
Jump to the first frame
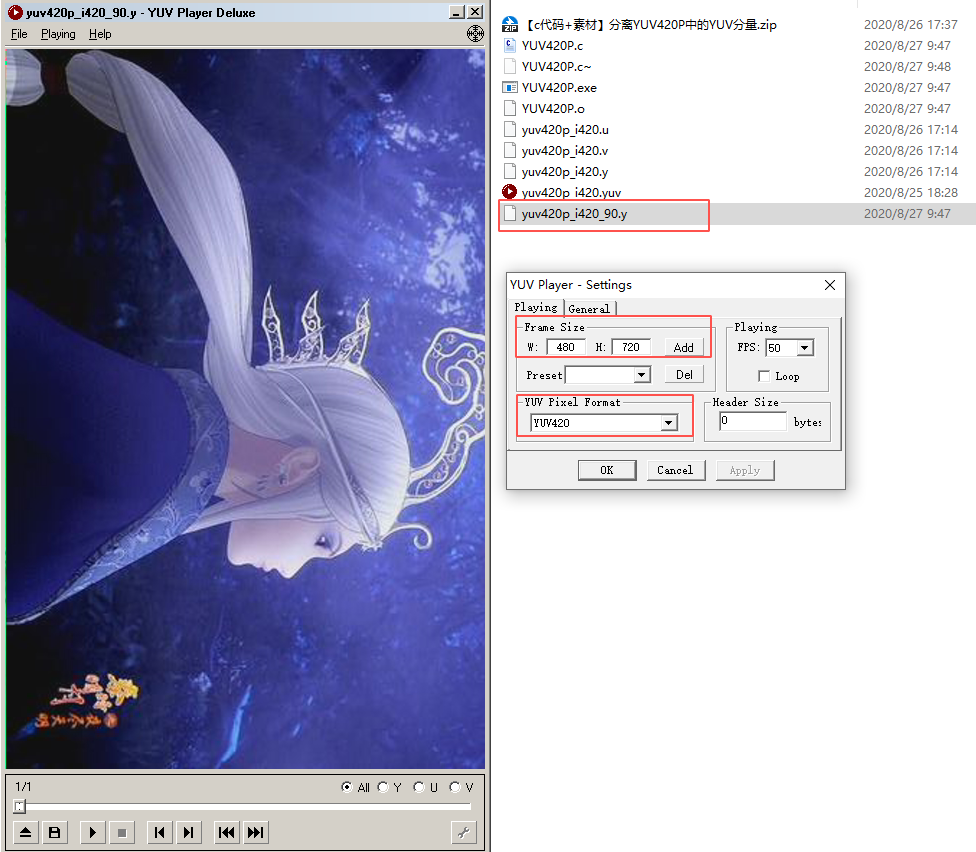pyautogui.click(x=227, y=833)
